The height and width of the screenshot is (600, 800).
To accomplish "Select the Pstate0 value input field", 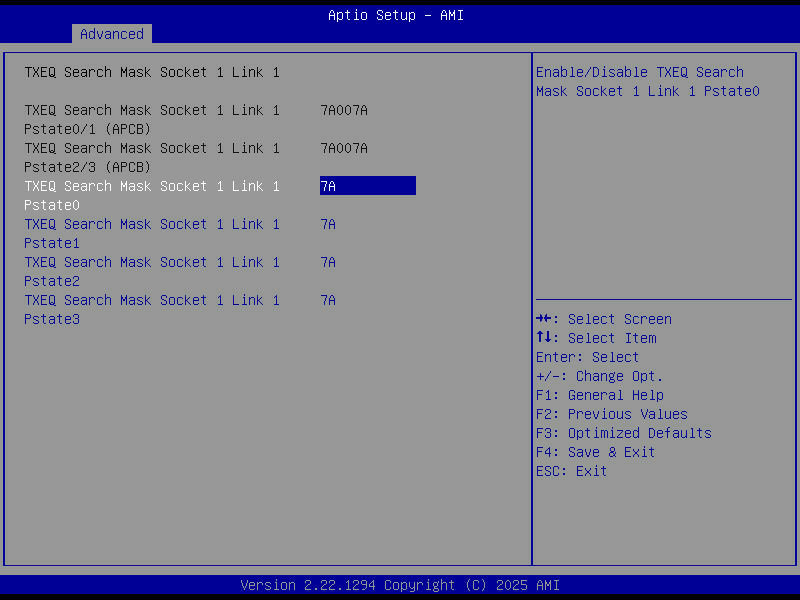I will [367, 186].
